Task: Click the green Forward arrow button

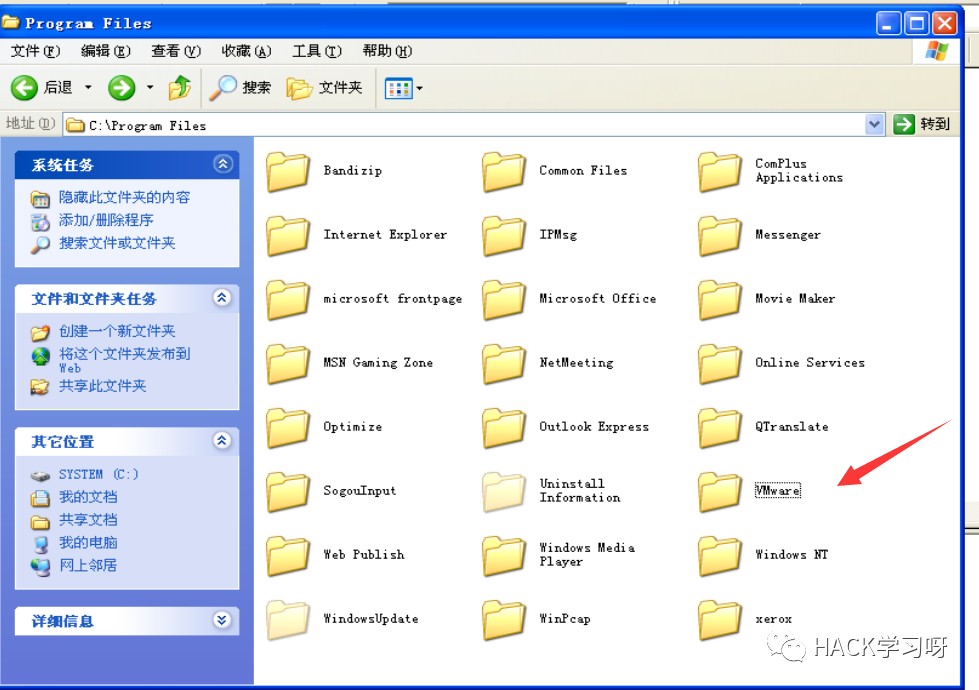Action: 121,88
